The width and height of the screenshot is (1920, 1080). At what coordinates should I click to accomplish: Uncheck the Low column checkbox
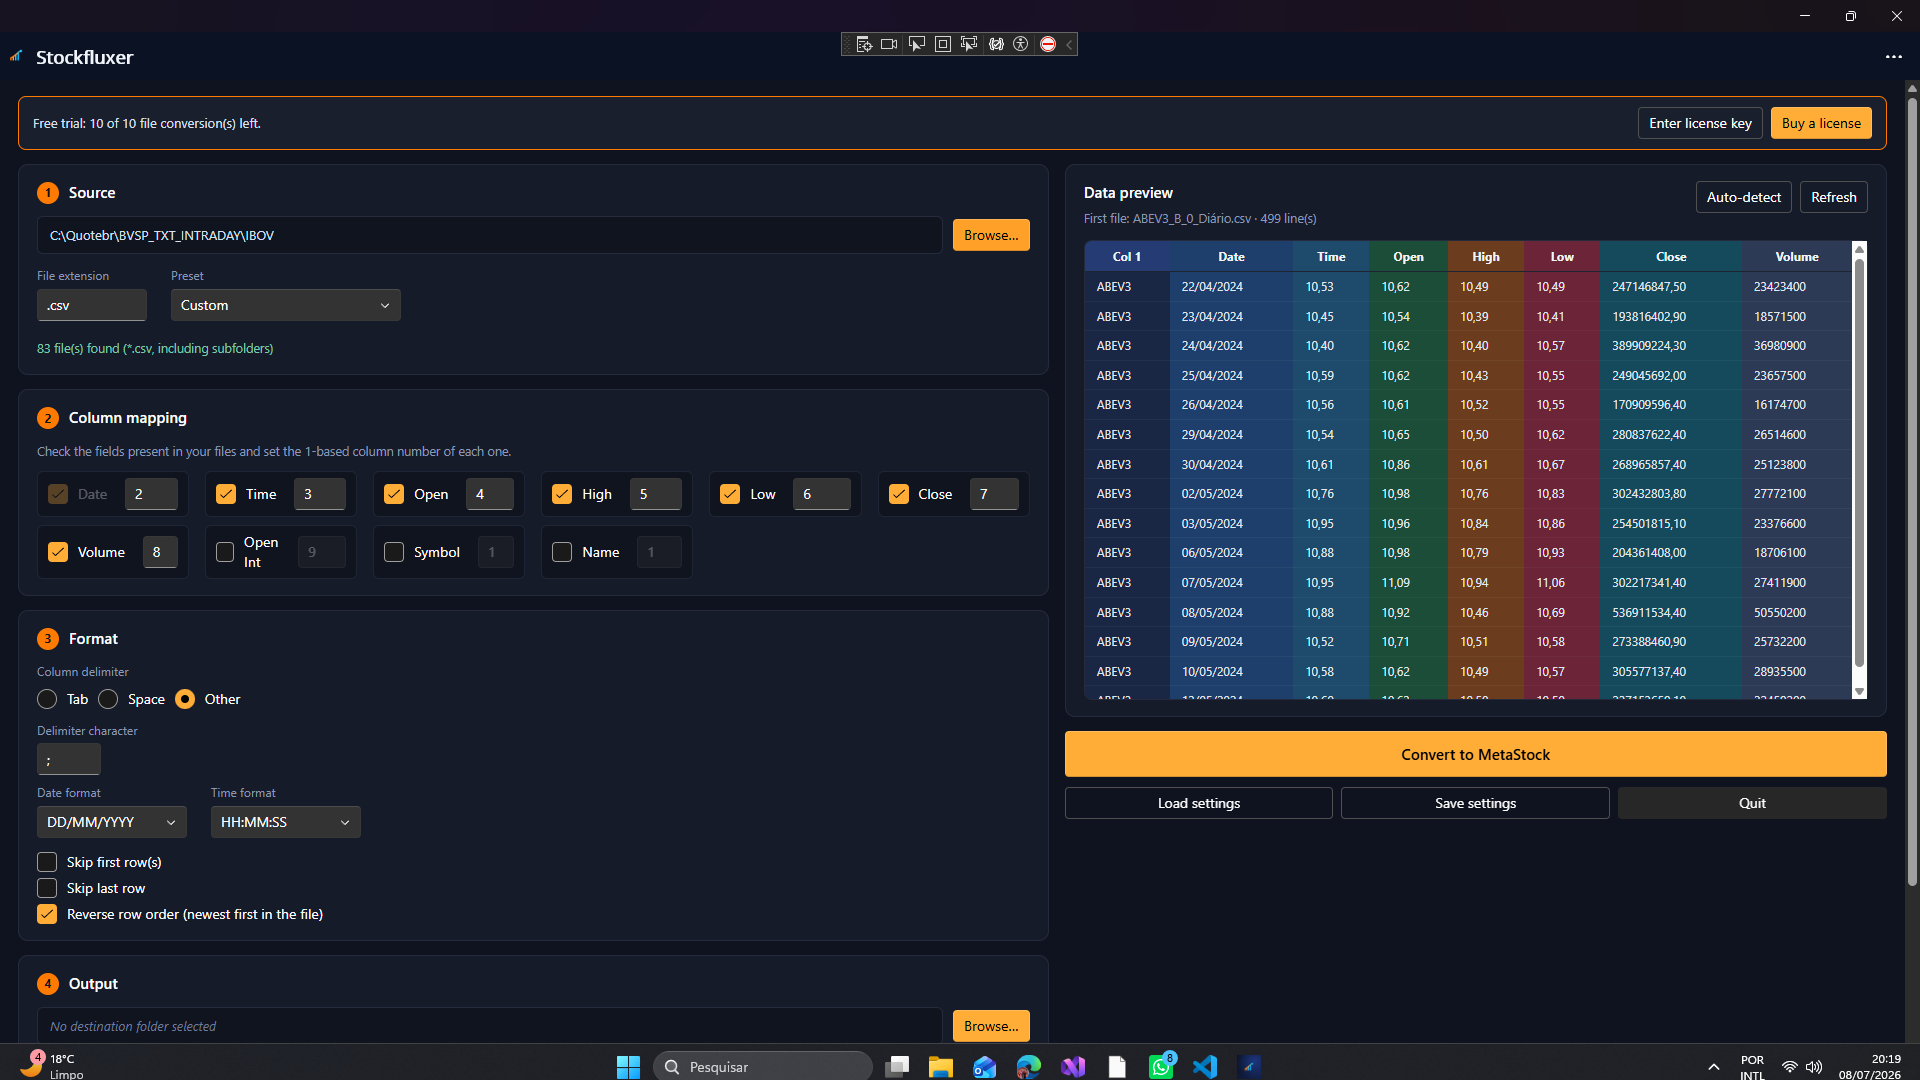pos(730,494)
